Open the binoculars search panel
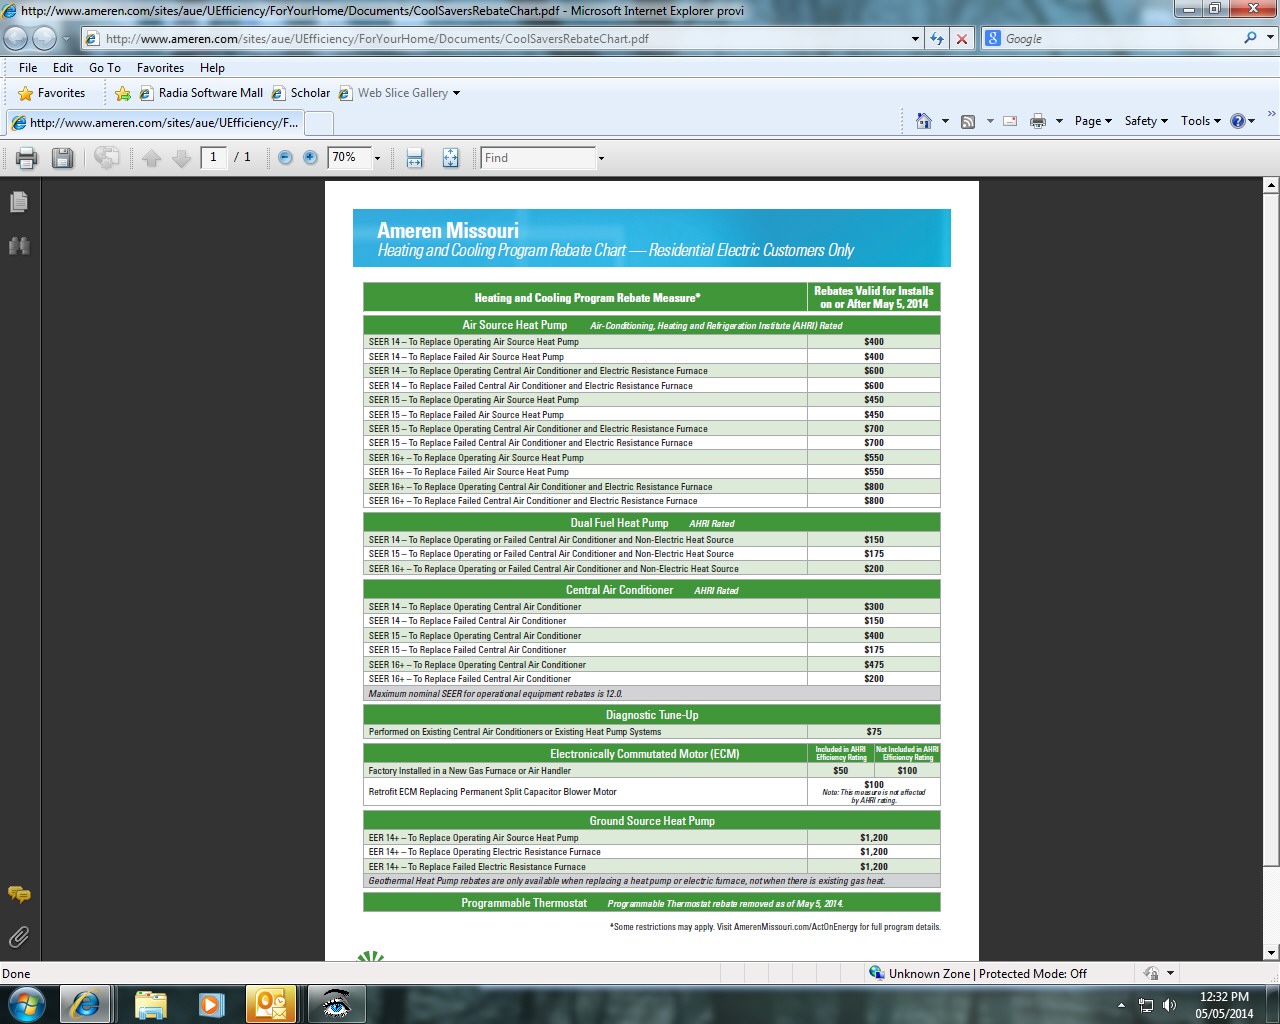Screen dimensions: 1280x1024 coord(18,246)
